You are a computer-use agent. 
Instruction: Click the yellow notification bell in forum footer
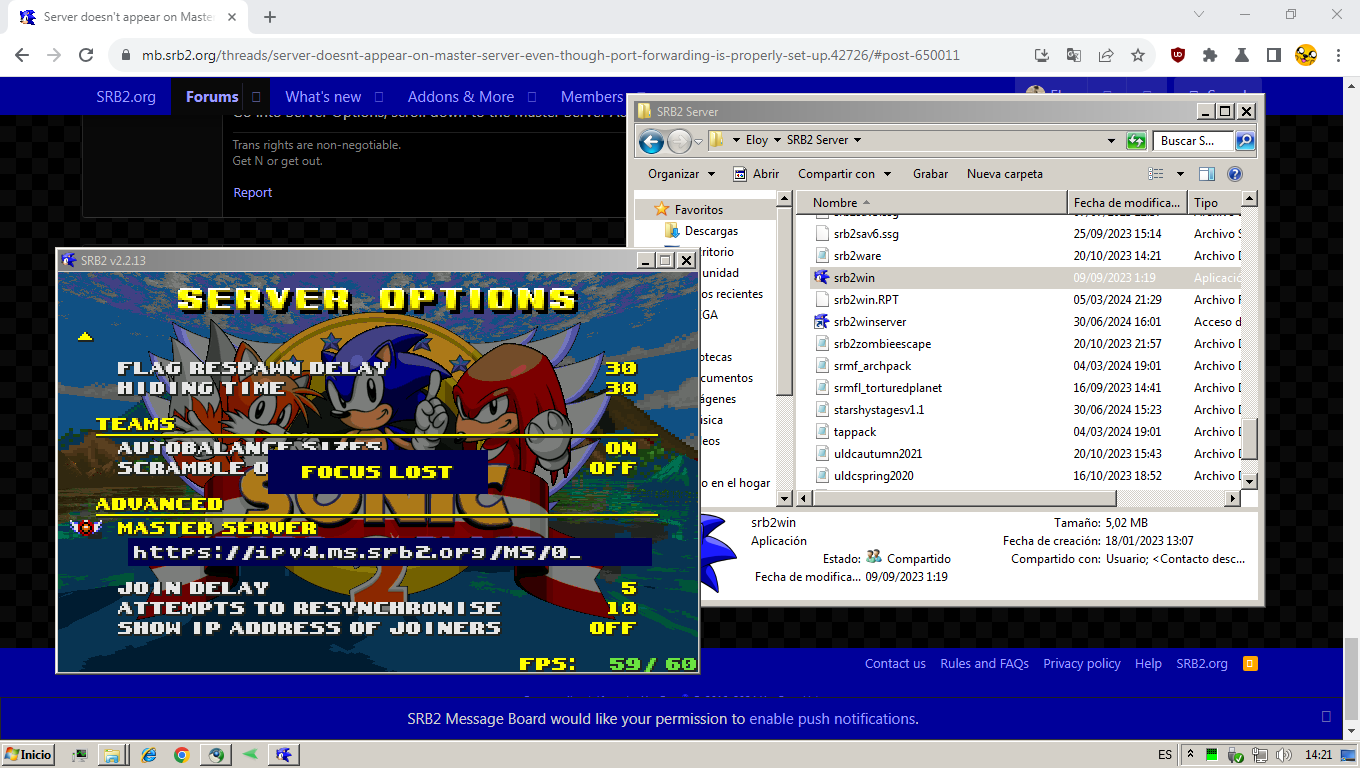[1250, 663]
